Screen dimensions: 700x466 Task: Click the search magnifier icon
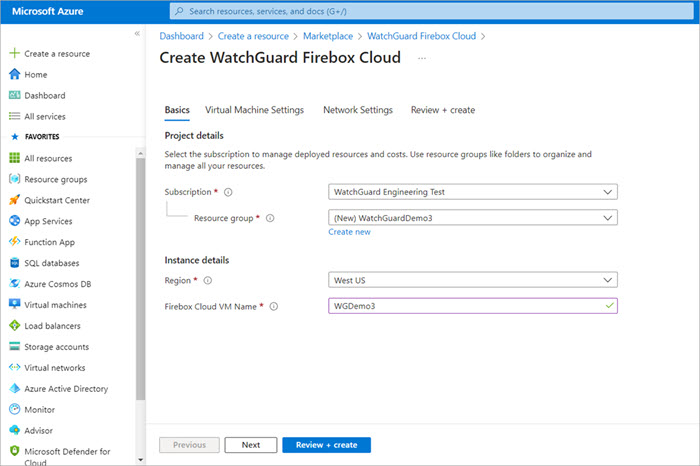pyautogui.click(x=179, y=11)
